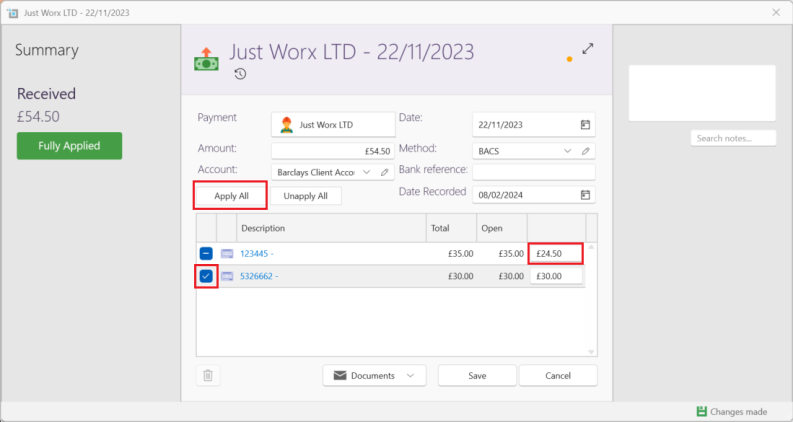The height and width of the screenshot is (422, 793).
Task: Click the table scrollbar down arrow
Action: 591,352
